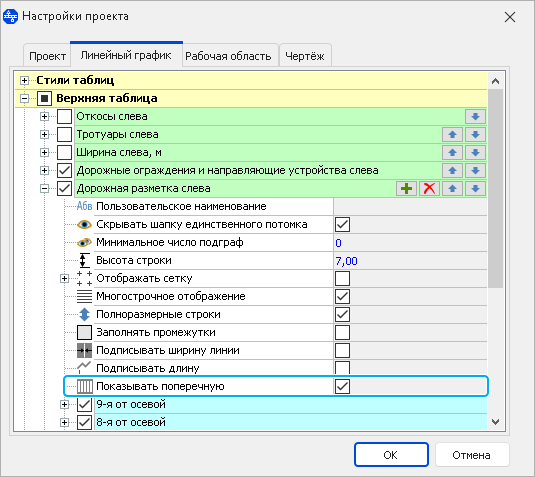Expand the Стили таблиц section
The width and height of the screenshot is (535, 477).
point(24,81)
